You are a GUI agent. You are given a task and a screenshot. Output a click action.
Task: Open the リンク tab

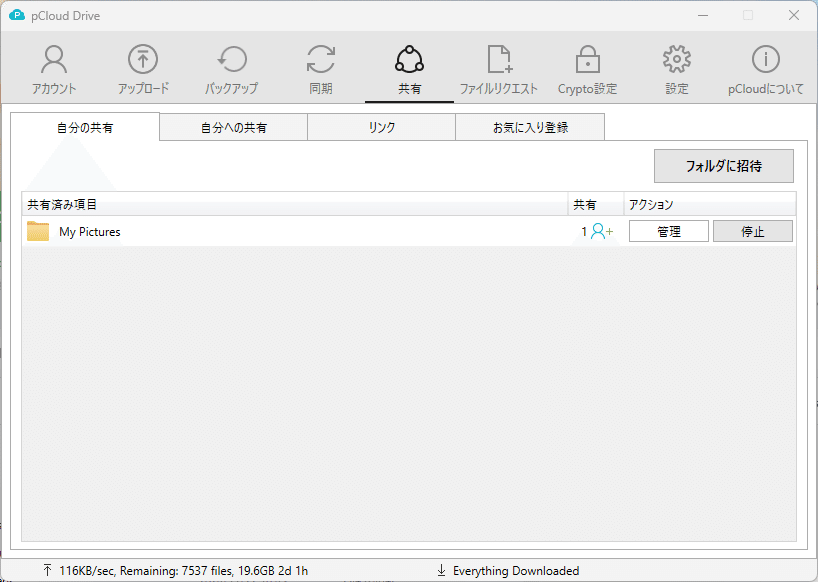(x=381, y=127)
